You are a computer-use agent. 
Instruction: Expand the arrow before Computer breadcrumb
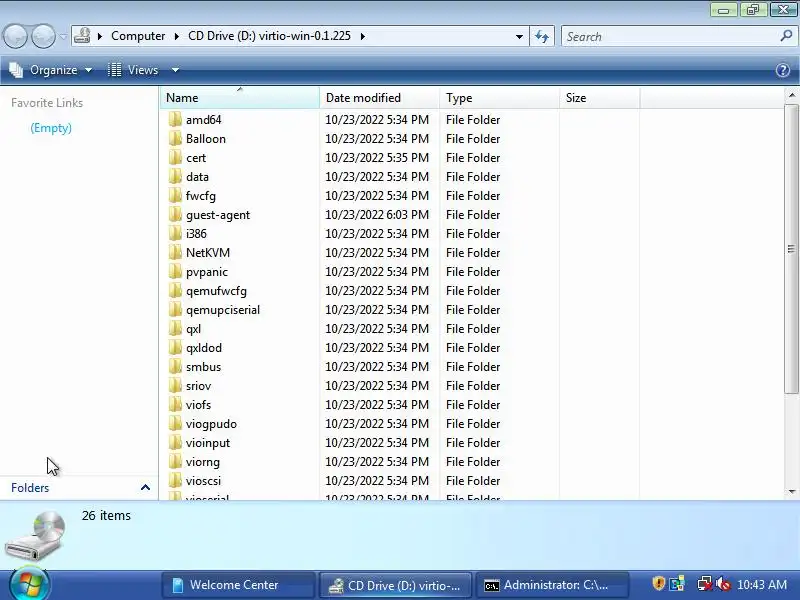coord(100,36)
